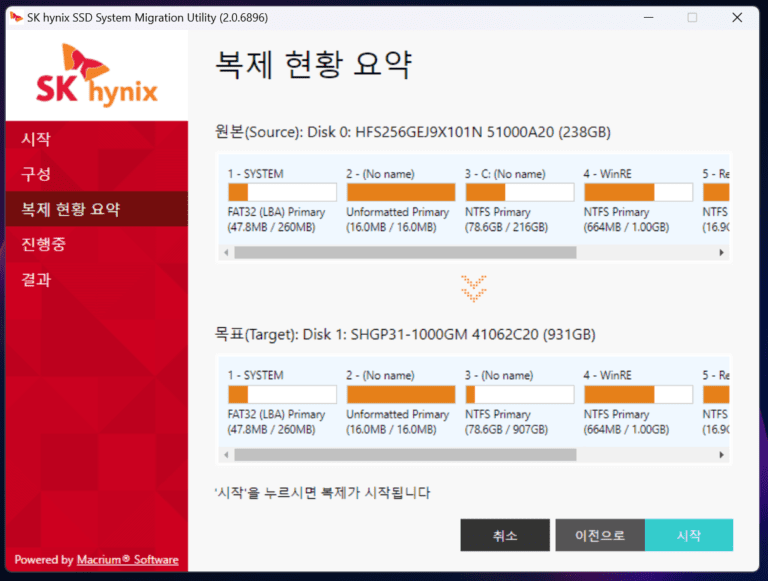
Task: Click the 원본(Source) Disk 0 heading
Action: [413, 132]
